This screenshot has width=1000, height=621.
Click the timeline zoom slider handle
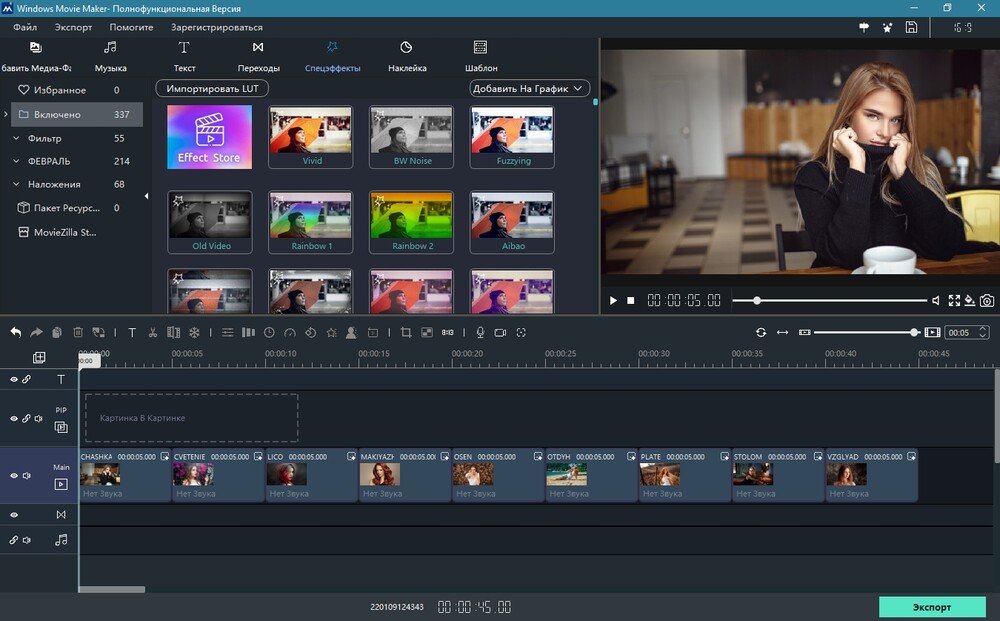coord(914,332)
